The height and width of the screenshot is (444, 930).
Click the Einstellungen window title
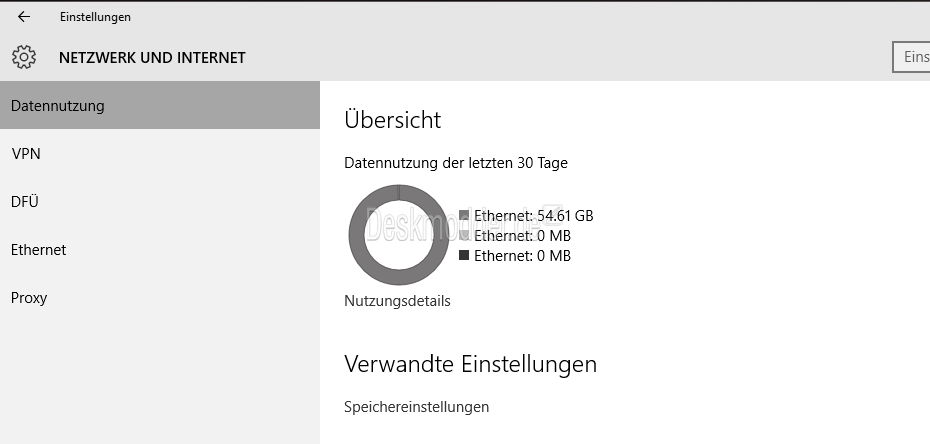click(x=95, y=17)
